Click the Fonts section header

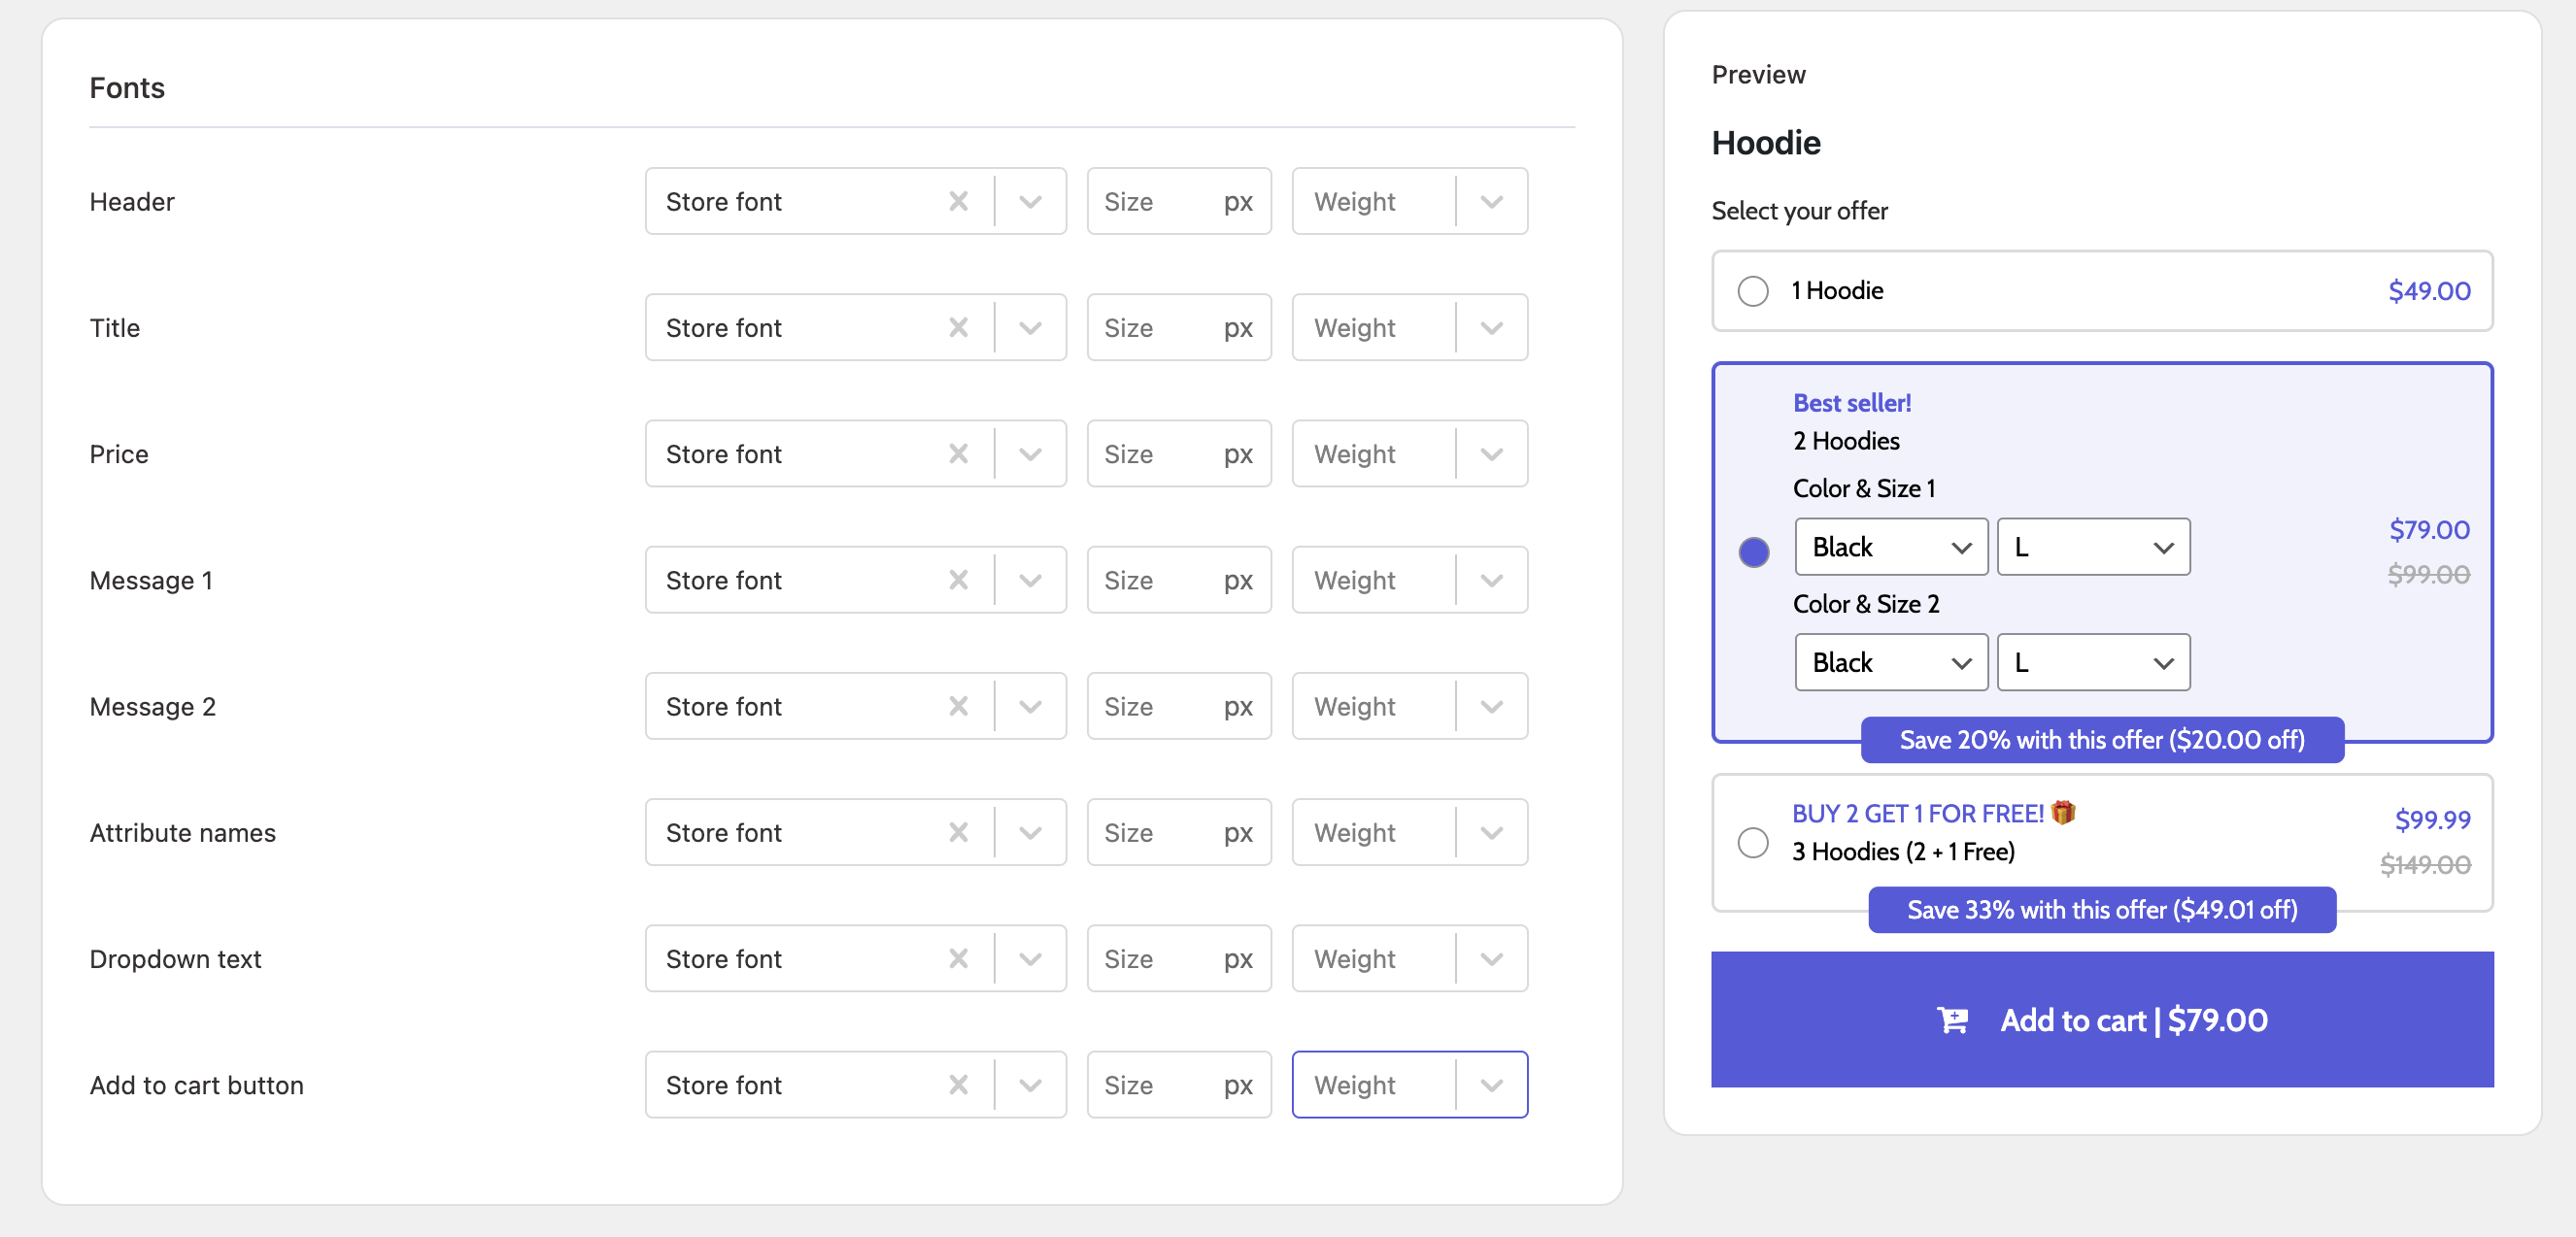click(x=126, y=87)
